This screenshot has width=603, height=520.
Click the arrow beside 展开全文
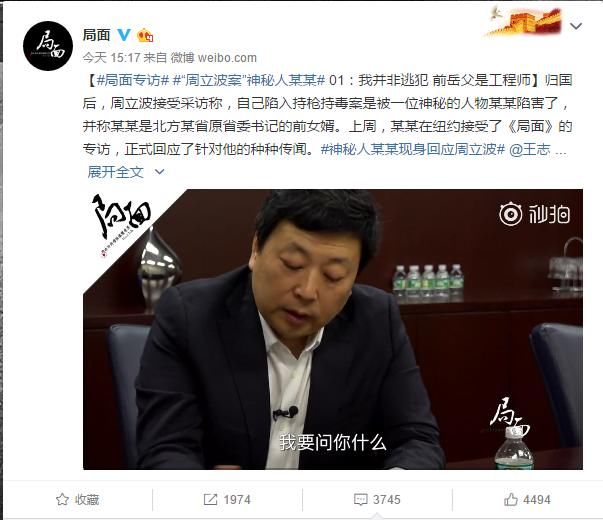(x=159, y=172)
